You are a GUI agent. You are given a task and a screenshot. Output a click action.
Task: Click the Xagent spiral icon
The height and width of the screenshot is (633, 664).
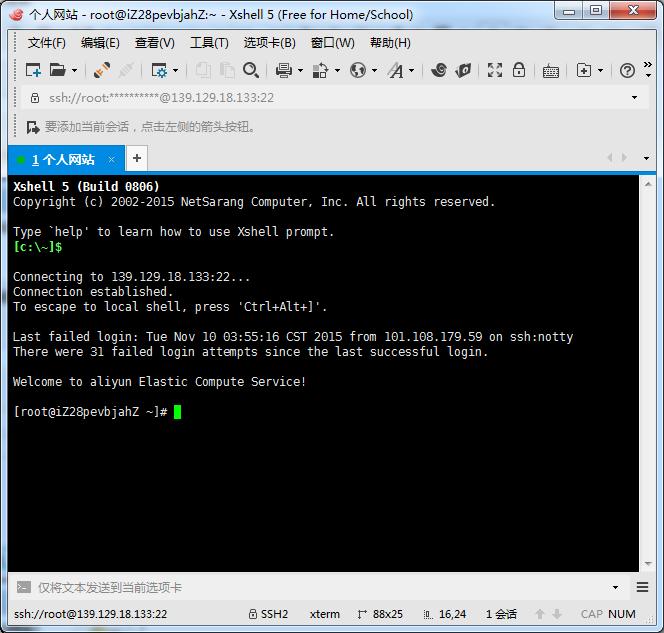coord(438,70)
